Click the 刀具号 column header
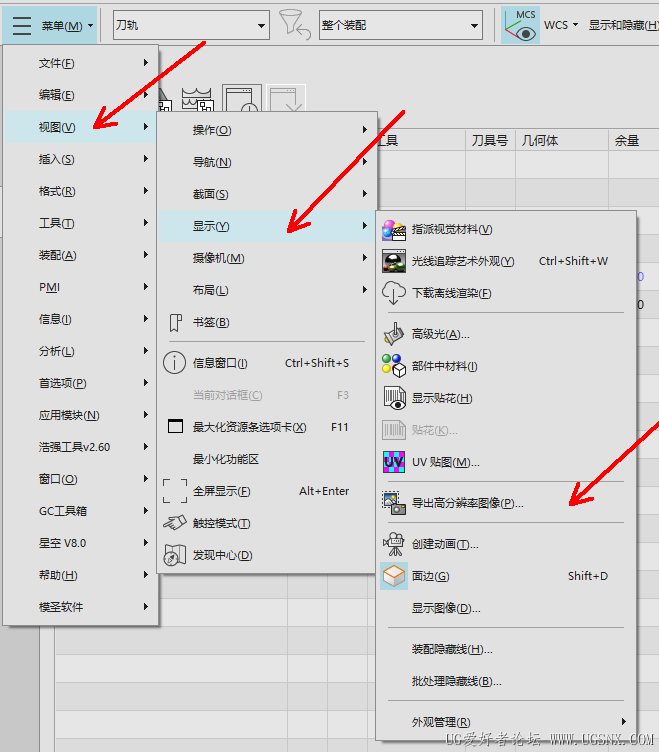The width and height of the screenshot is (659, 752). coord(490,141)
